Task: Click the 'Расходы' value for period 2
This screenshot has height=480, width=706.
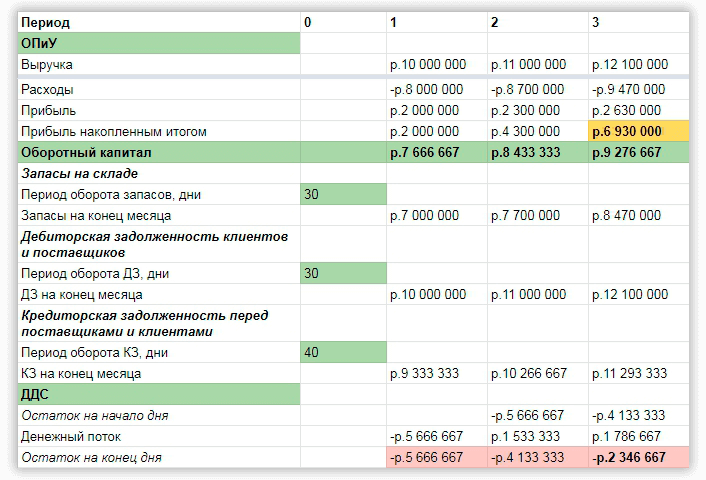Action: [x=537, y=89]
